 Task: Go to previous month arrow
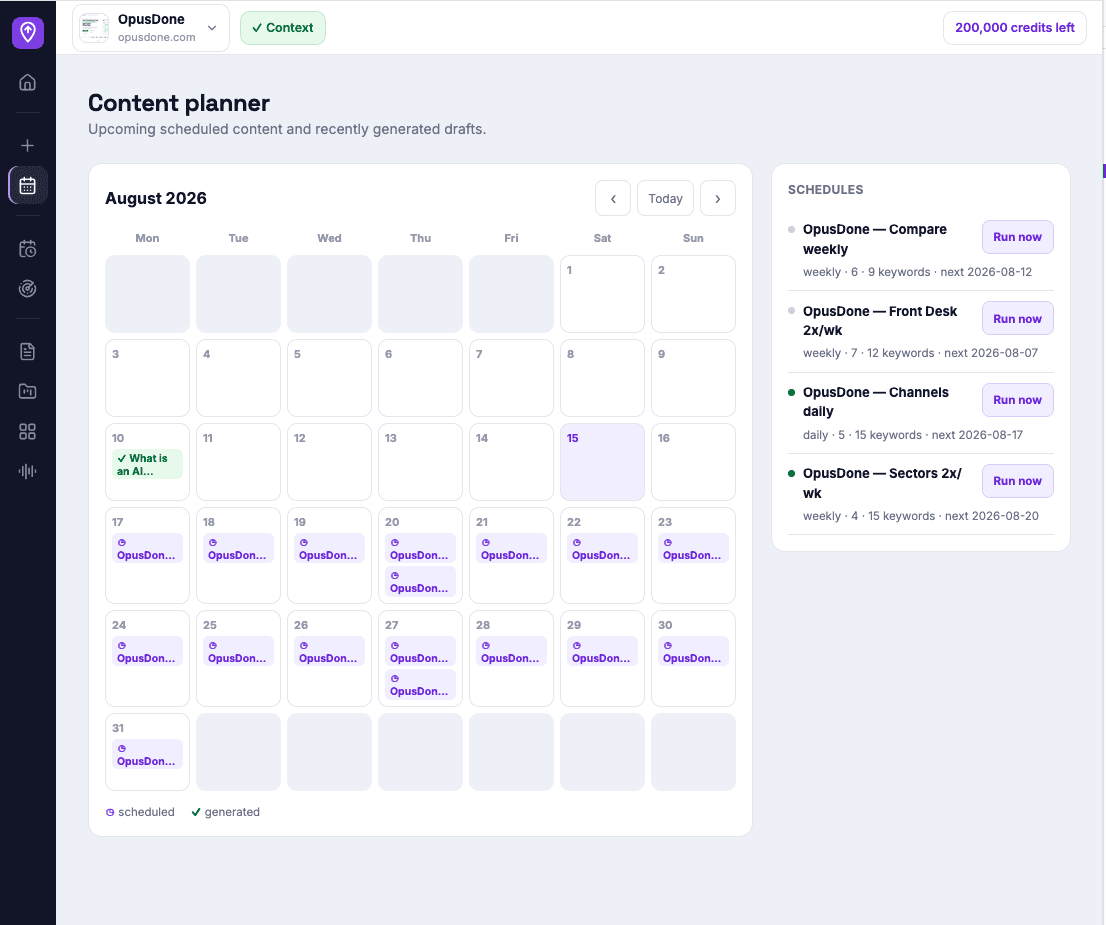[x=613, y=198]
